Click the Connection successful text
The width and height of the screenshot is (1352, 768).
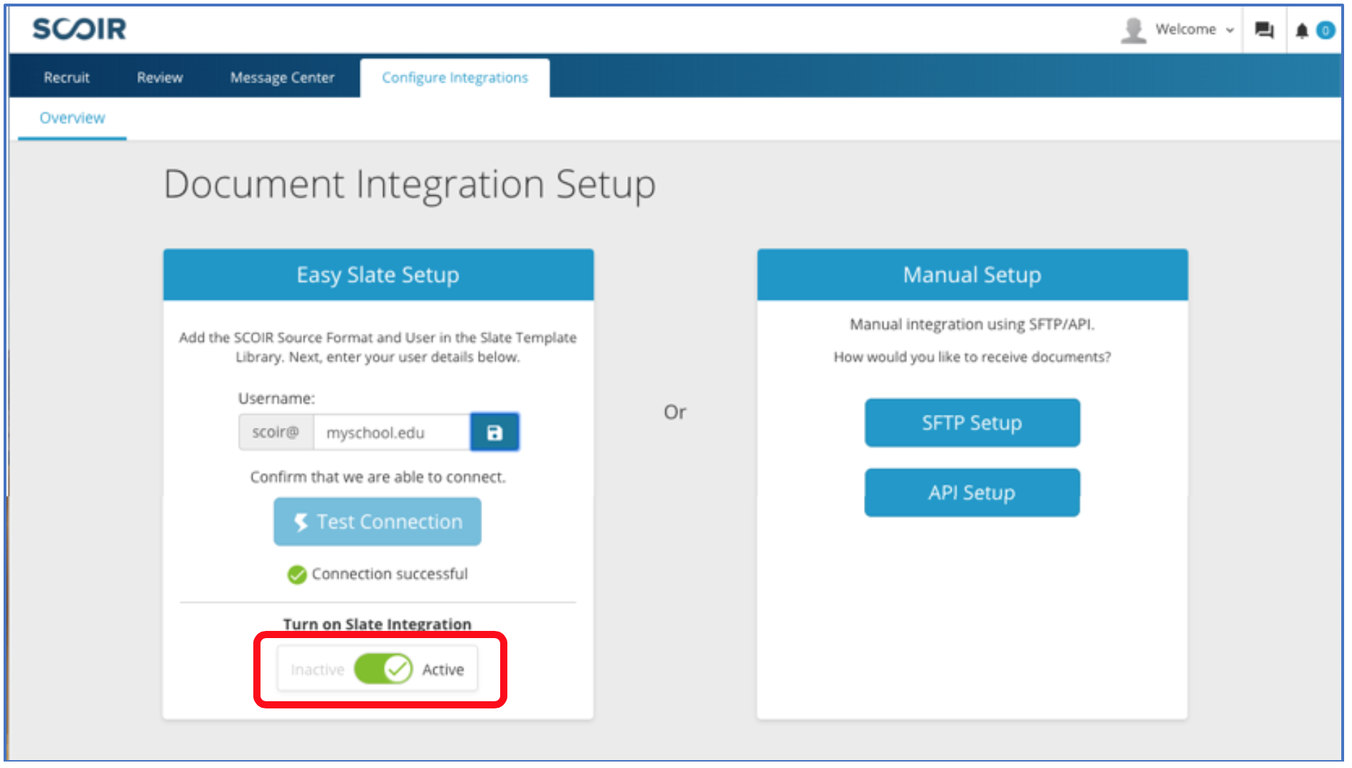390,574
